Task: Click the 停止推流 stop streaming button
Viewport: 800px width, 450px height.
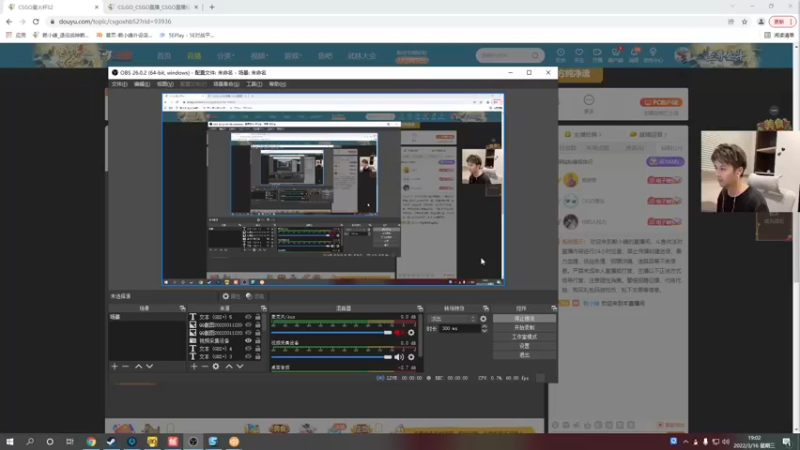Action: (524, 318)
